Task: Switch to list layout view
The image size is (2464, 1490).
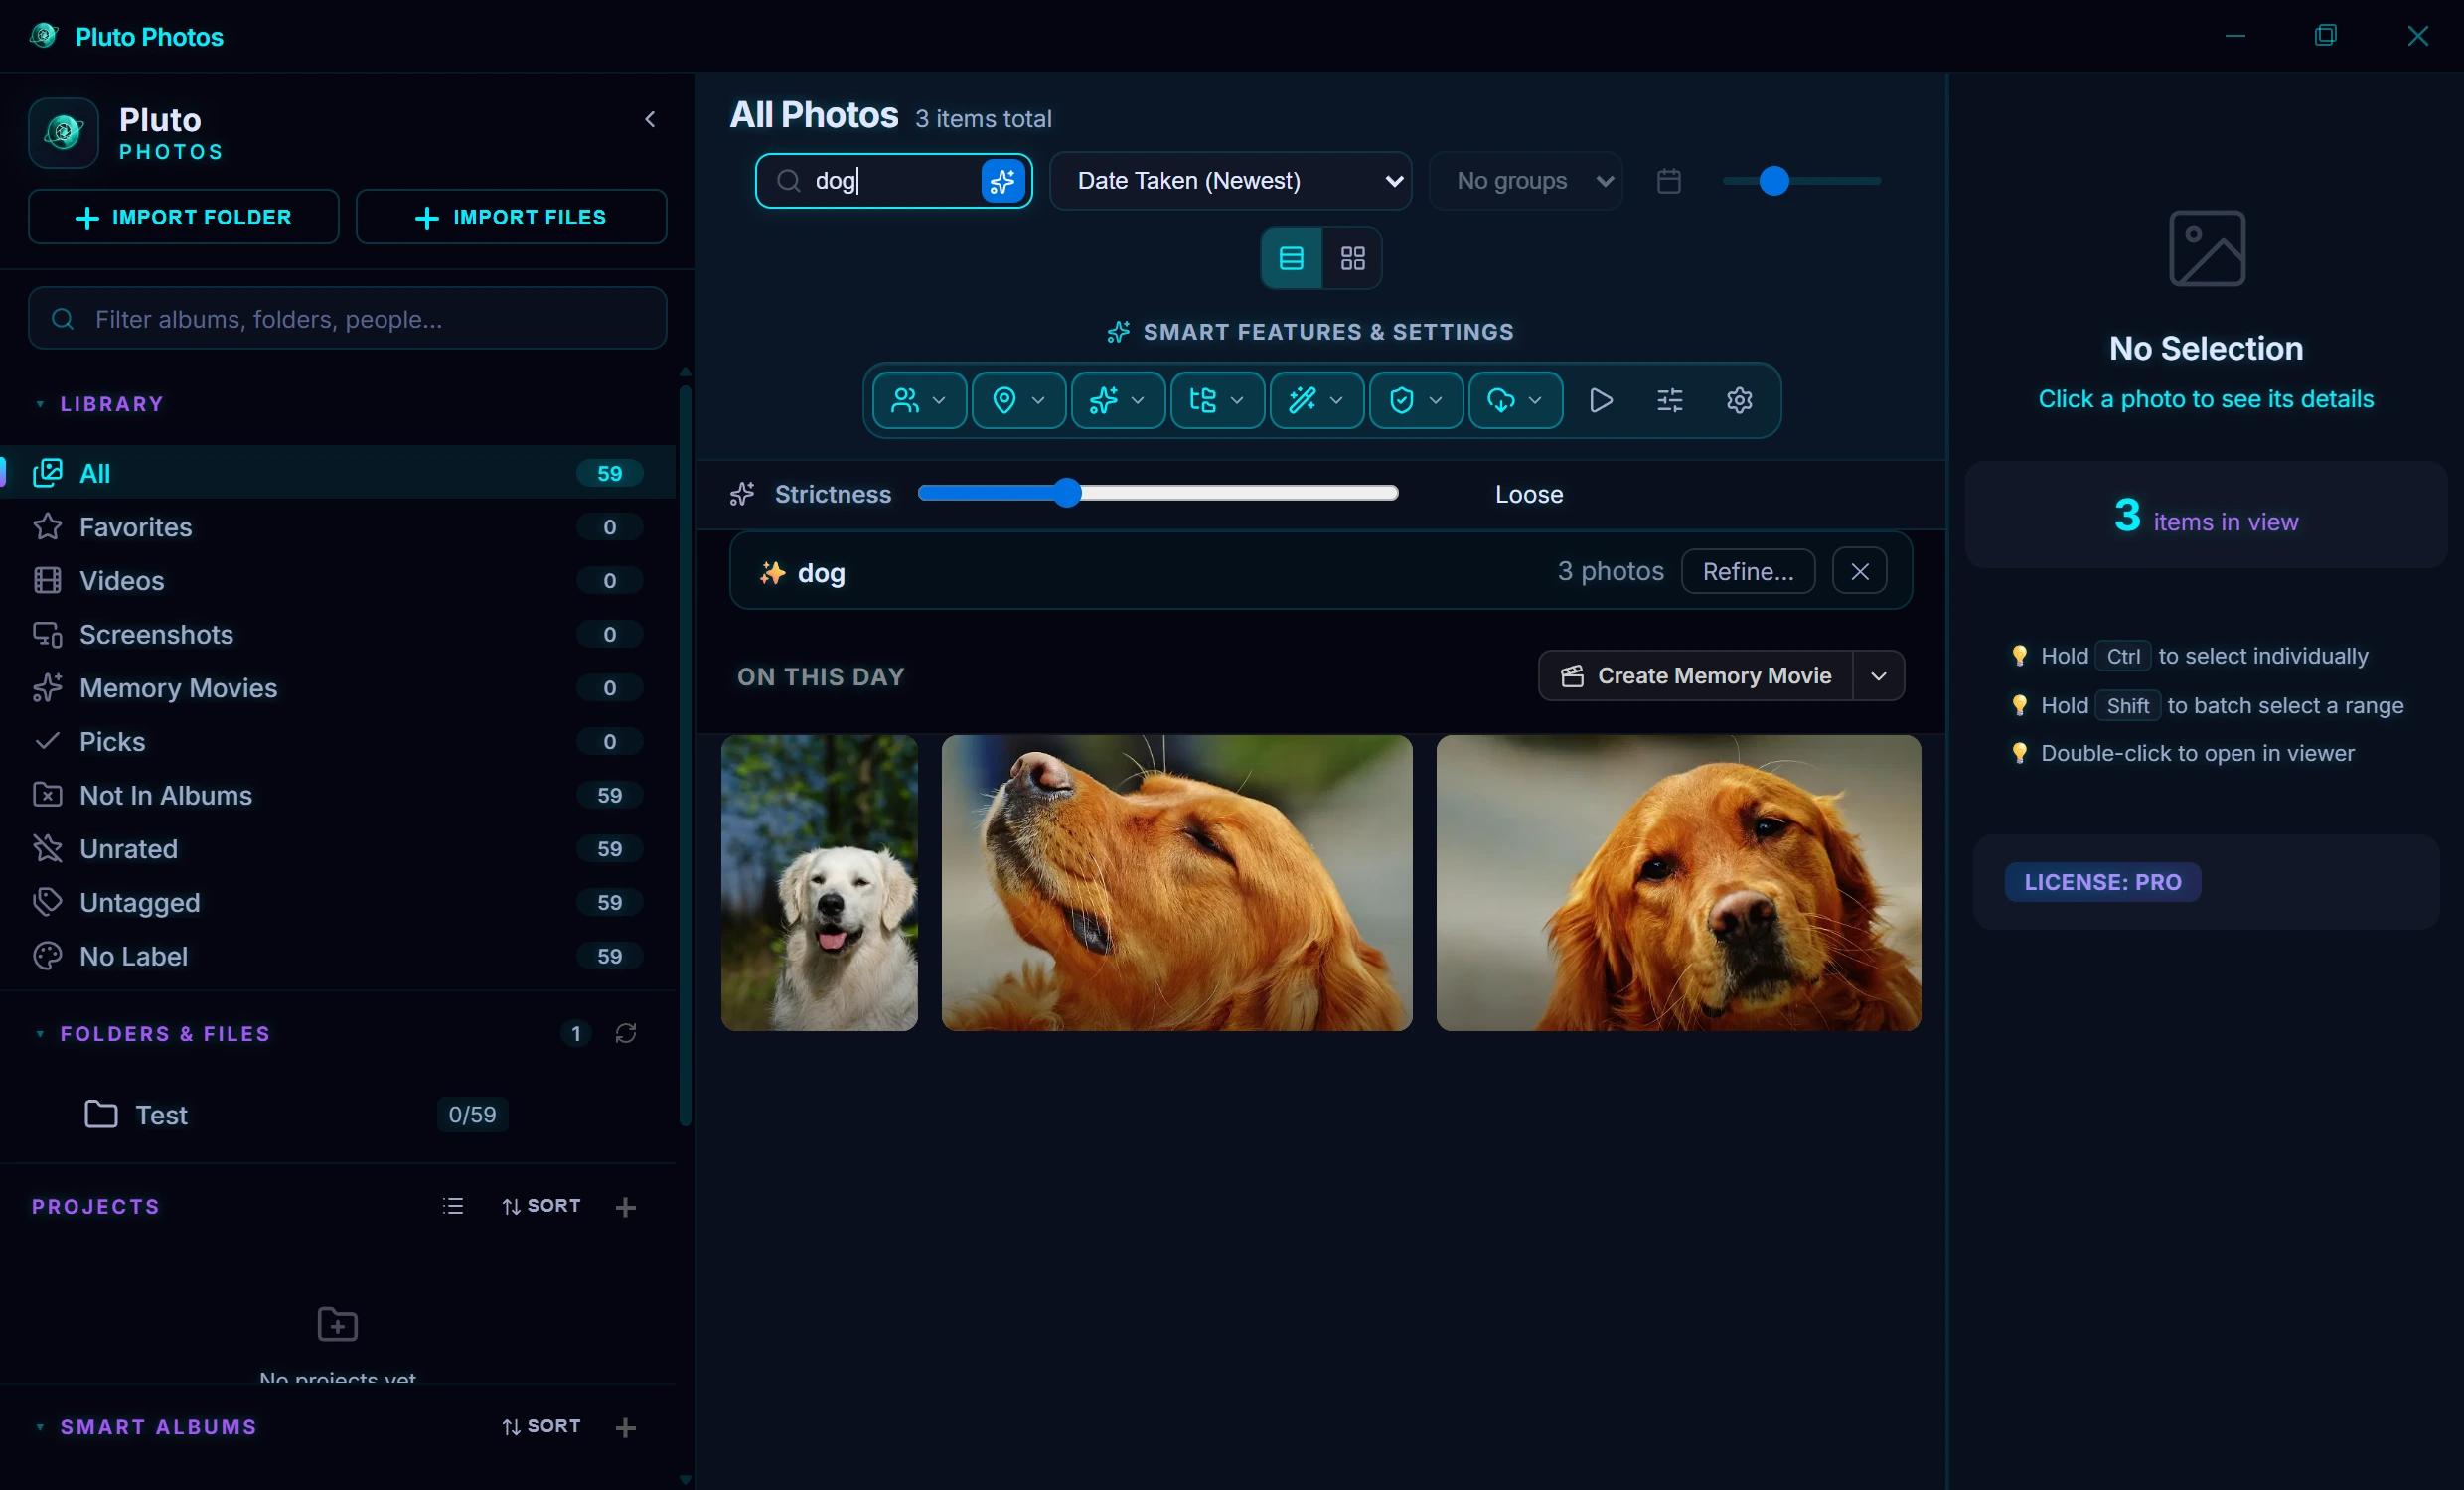Action: click(1291, 259)
